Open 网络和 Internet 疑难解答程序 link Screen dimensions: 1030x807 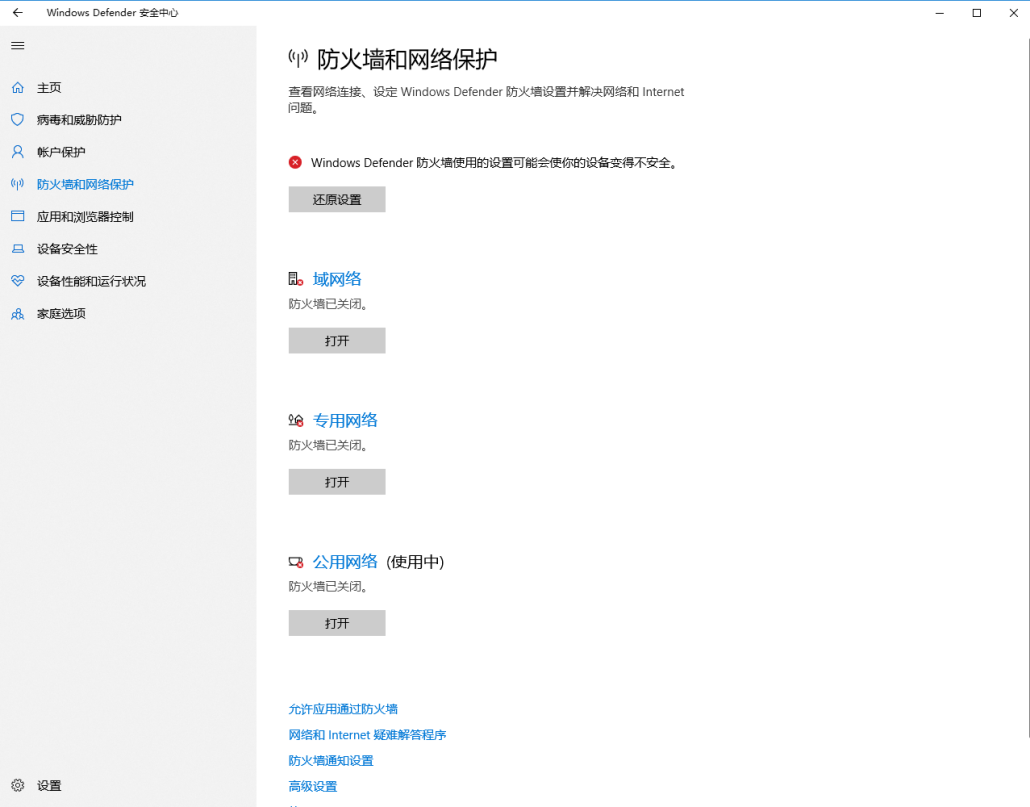point(367,735)
